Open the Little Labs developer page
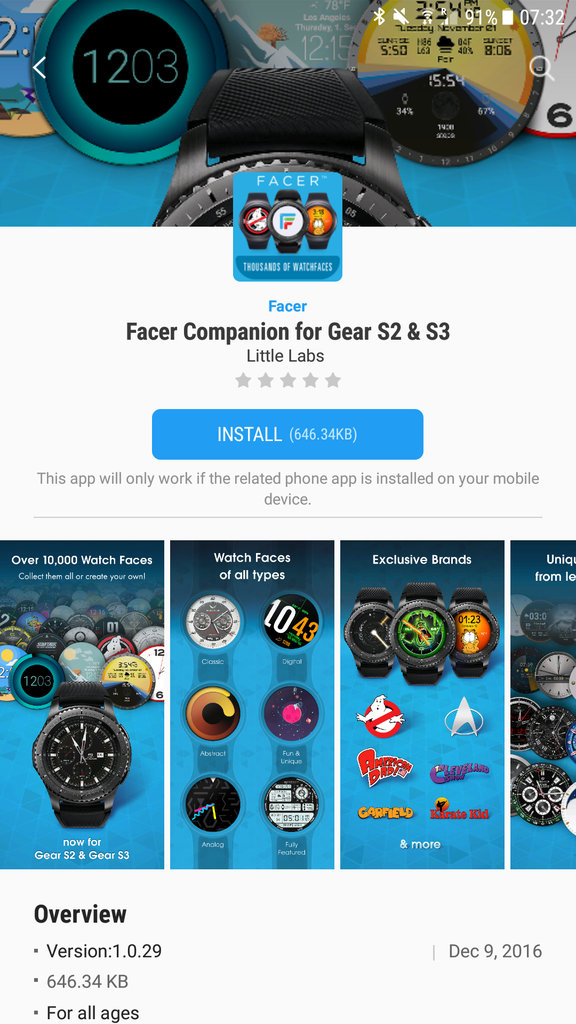Viewport: 576px width, 1024px height. (x=285, y=356)
